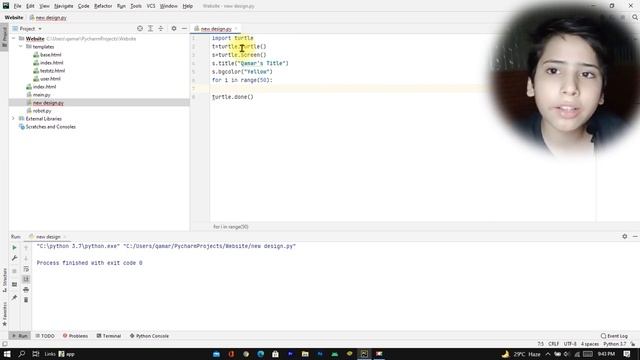Screen dimensions: 640x360
Task: Click the expand all icon in Project panel
Action: pyautogui.click(x=150, y=29)
